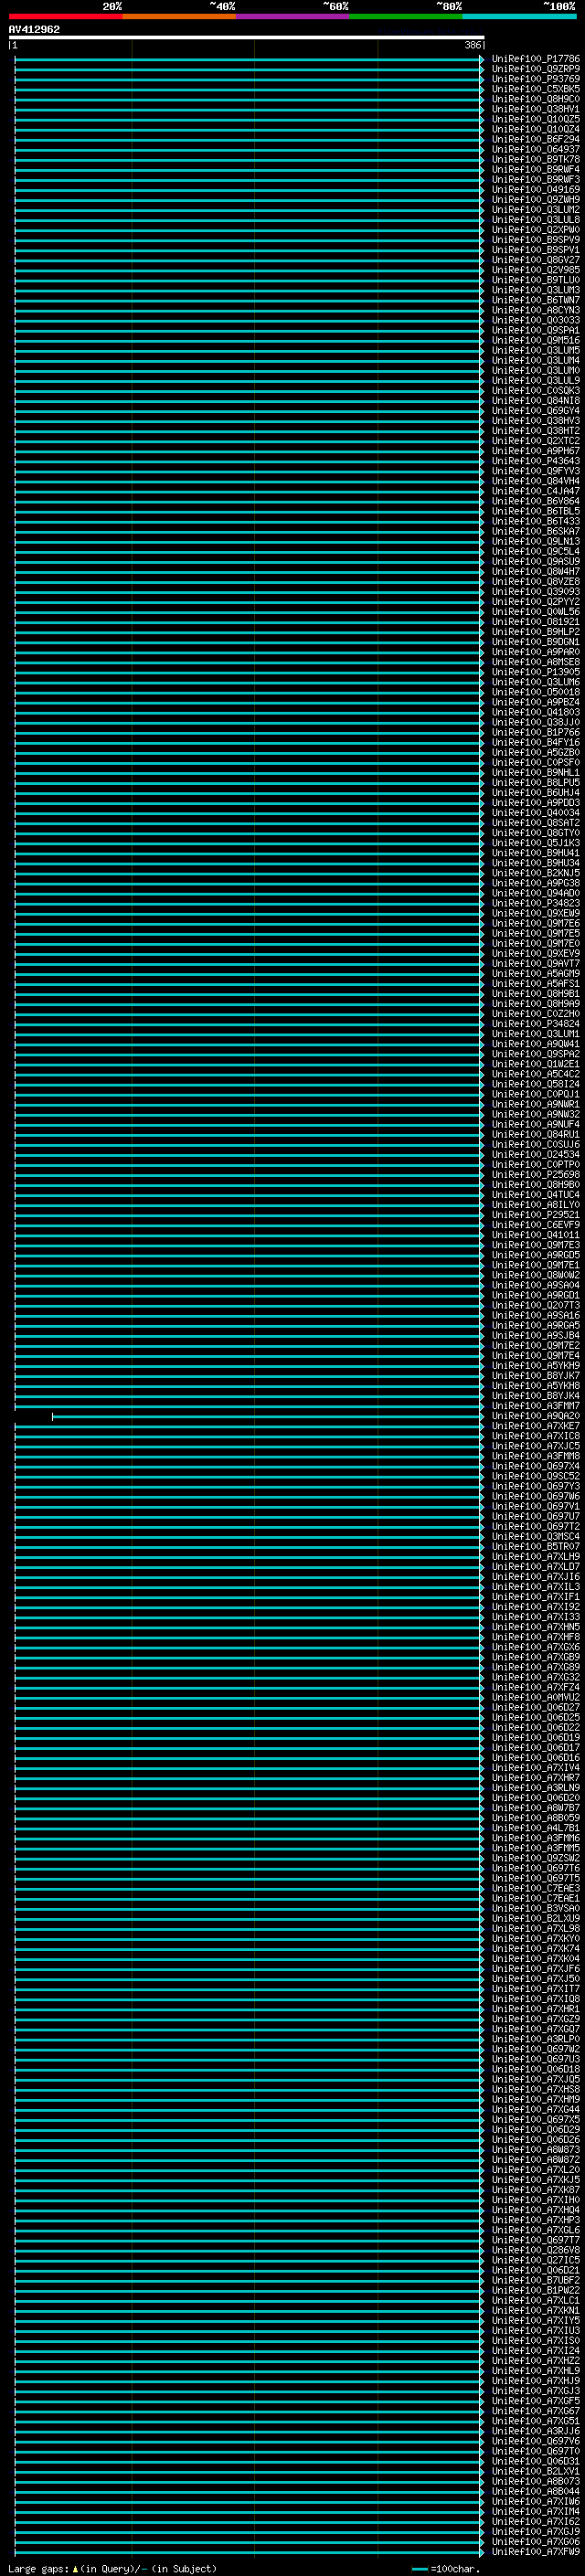Open hit UniRef100_O64937

[x=535, y=150]
